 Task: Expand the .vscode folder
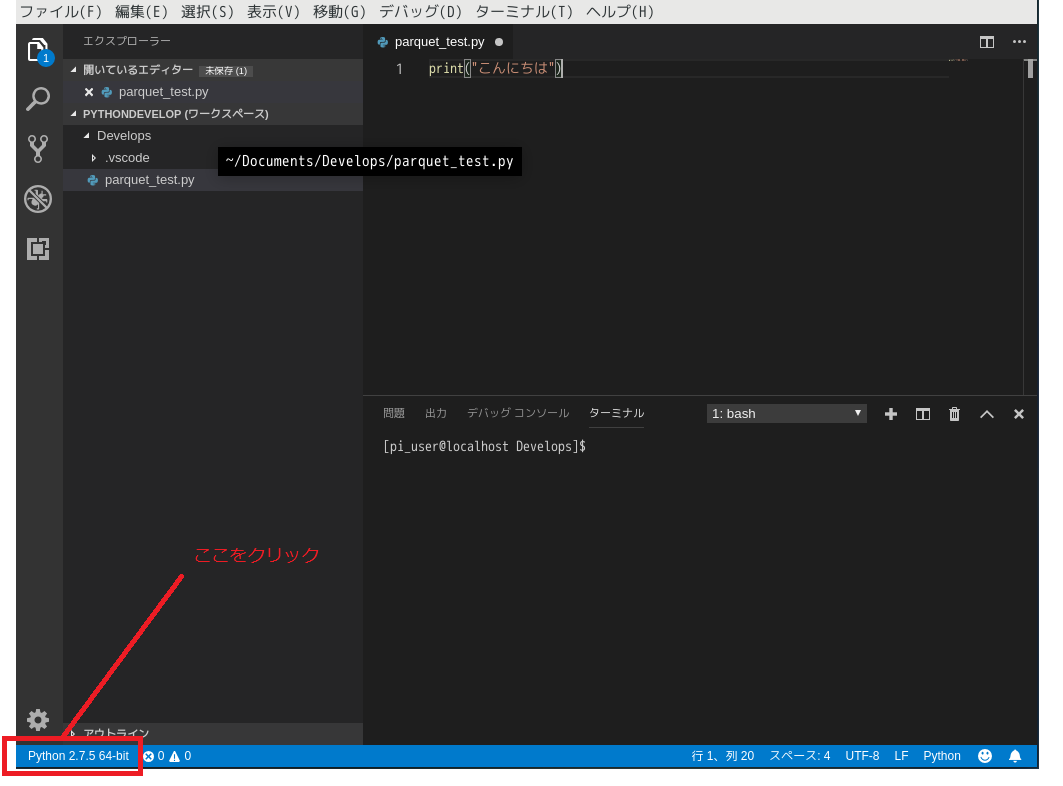click(x=94, y=158)
